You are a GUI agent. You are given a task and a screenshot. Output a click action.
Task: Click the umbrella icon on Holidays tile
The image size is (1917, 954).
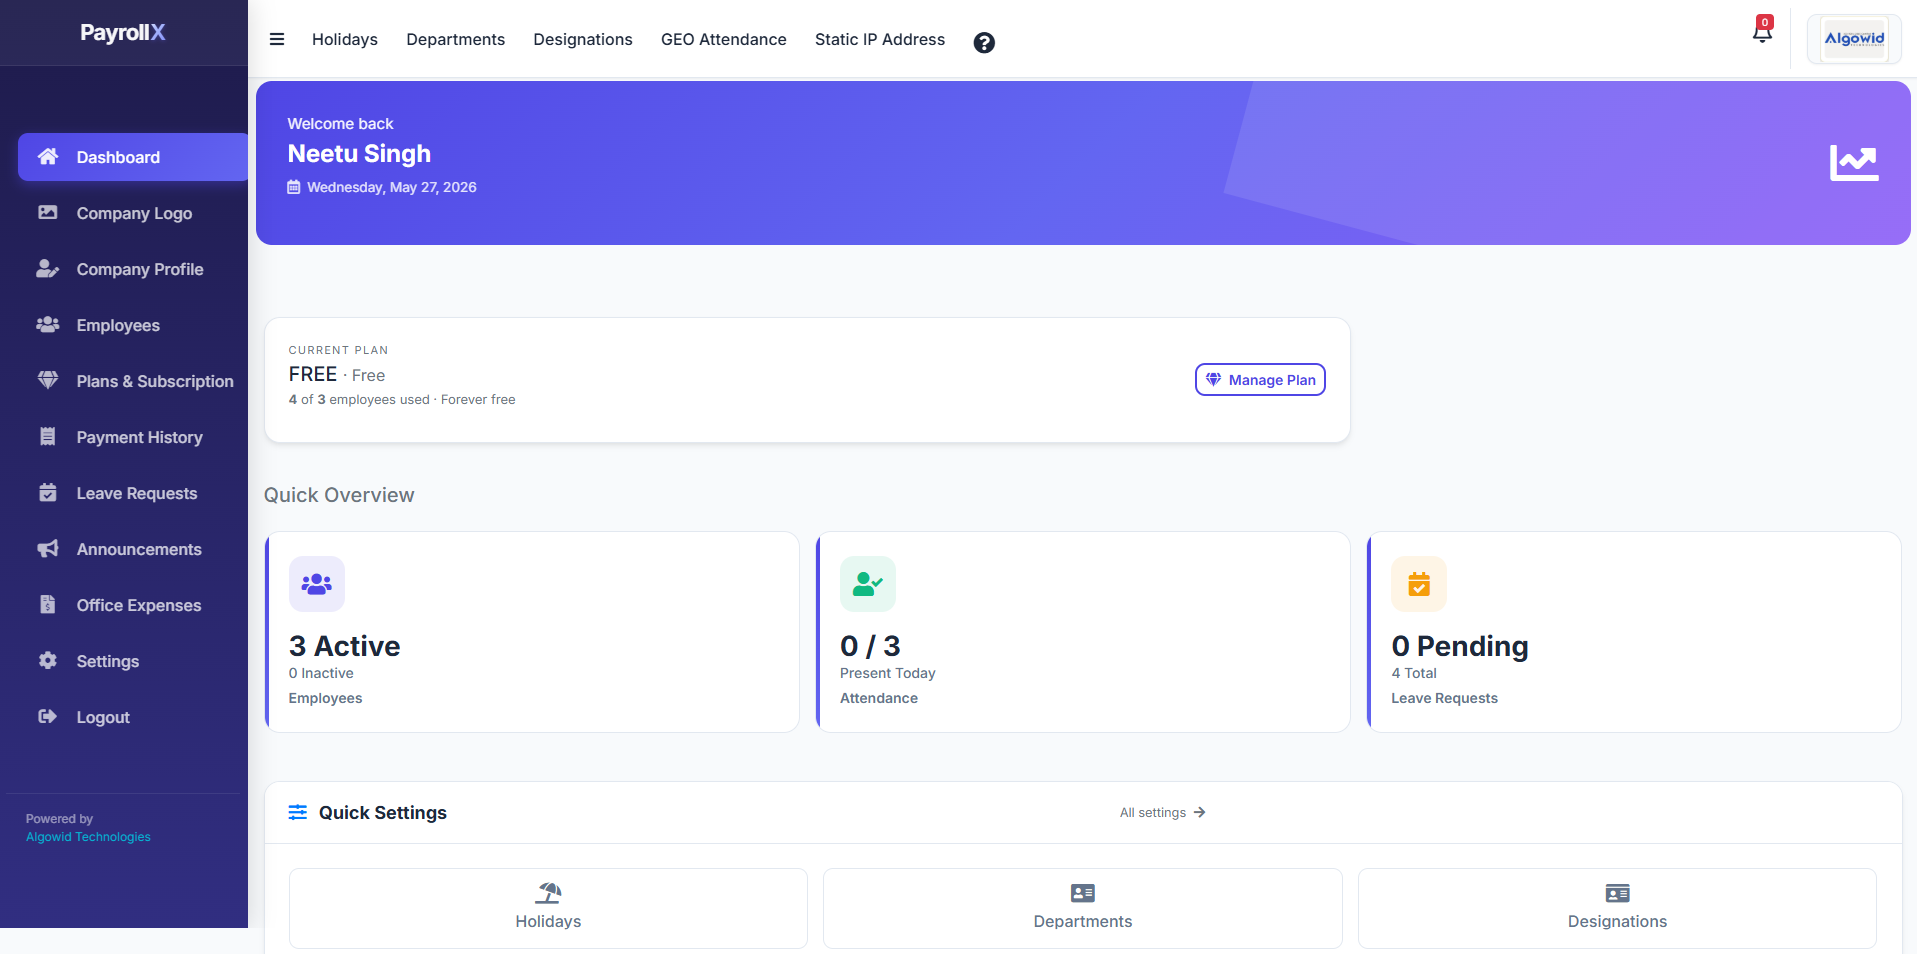point(548,892)
